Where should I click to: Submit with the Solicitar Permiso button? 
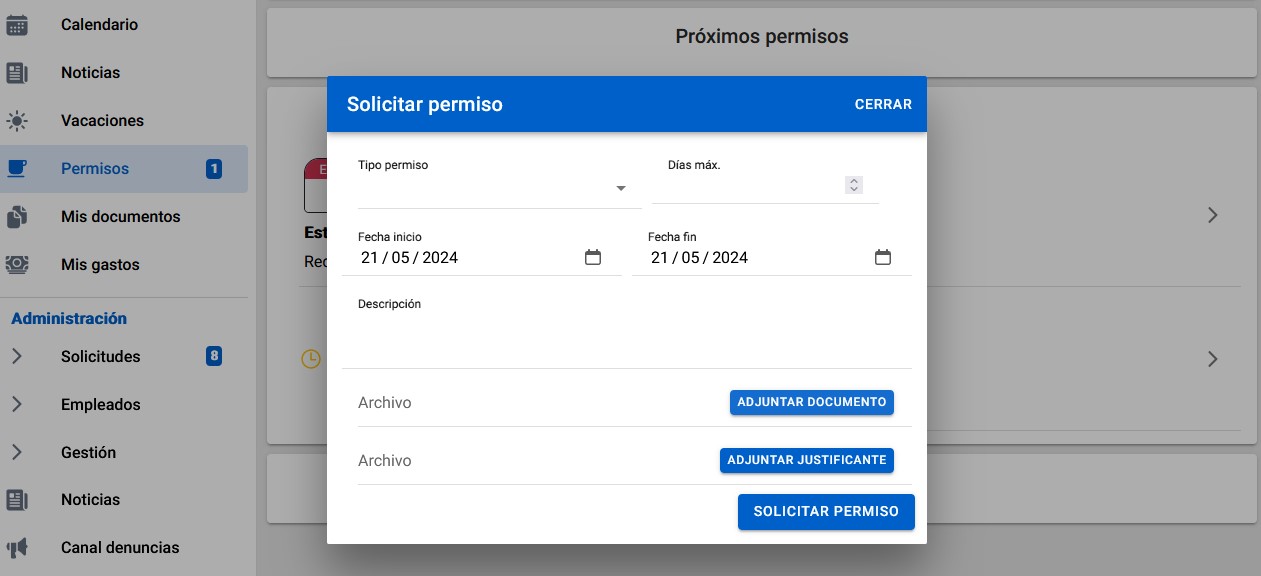[x=826, y=511]
